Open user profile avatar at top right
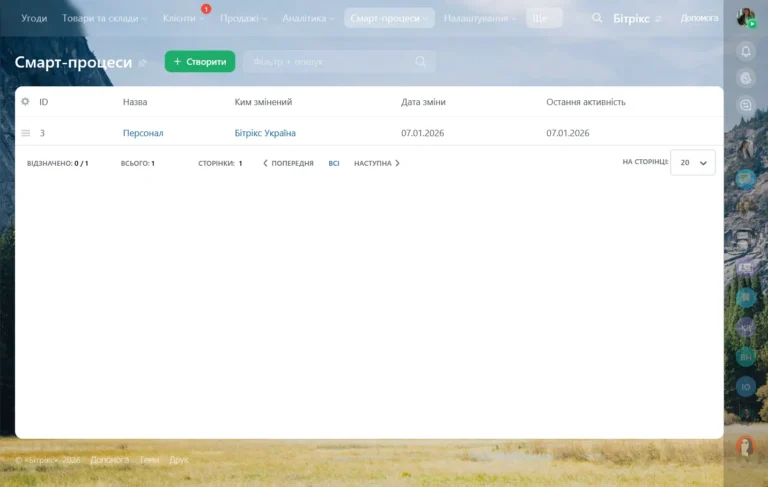Screen dimensions: 768x487 click(745, 18)
